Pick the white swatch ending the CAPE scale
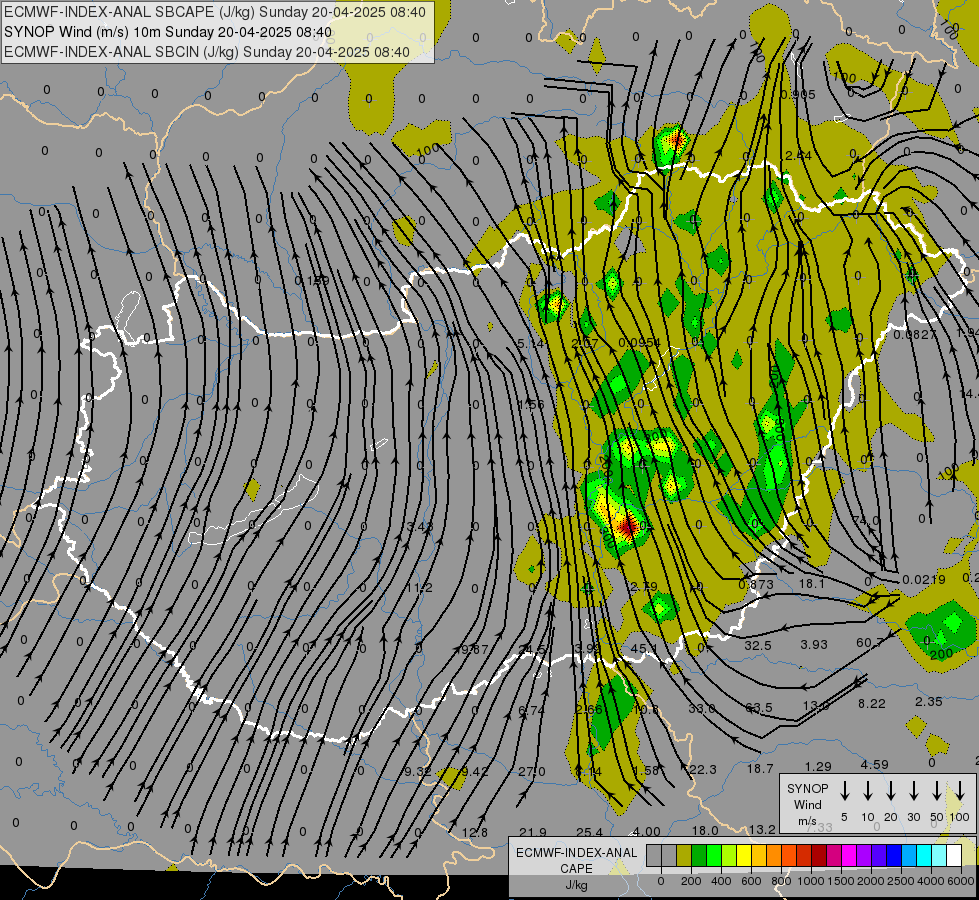 [x=954, y=855]
